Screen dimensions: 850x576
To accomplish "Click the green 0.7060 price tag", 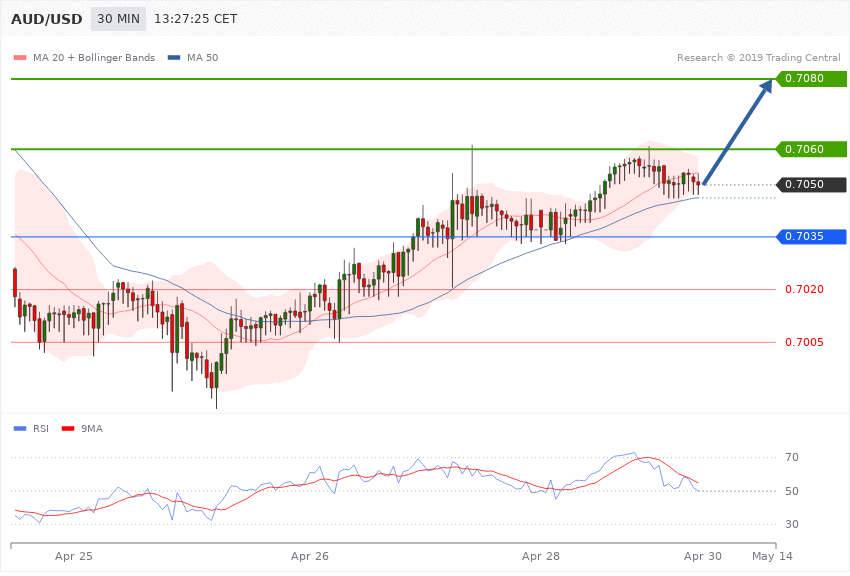I will (812, 149).
